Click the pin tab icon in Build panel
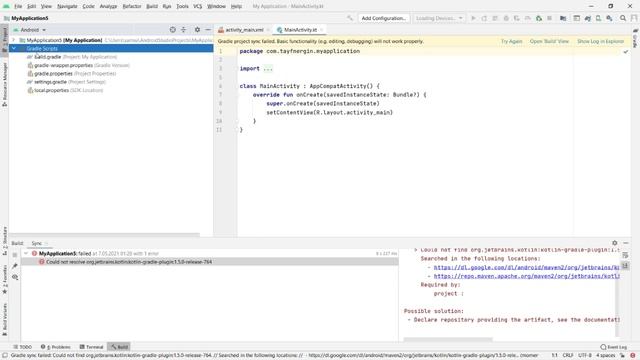 click(15, 266)
